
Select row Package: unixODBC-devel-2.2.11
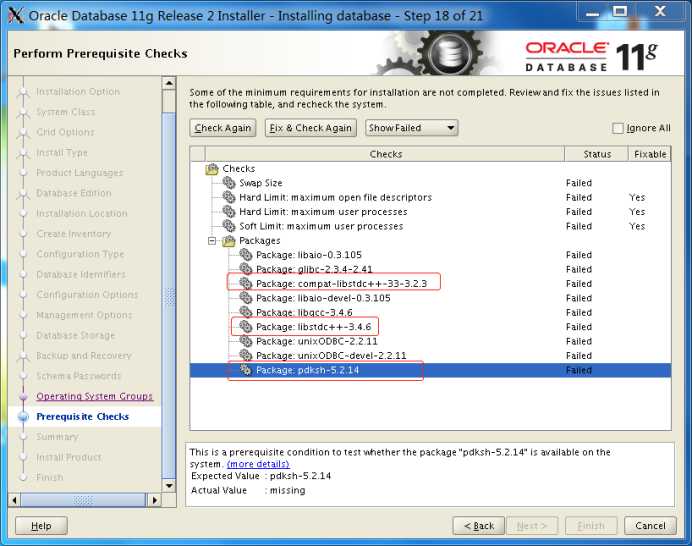[x=430, y=355]
